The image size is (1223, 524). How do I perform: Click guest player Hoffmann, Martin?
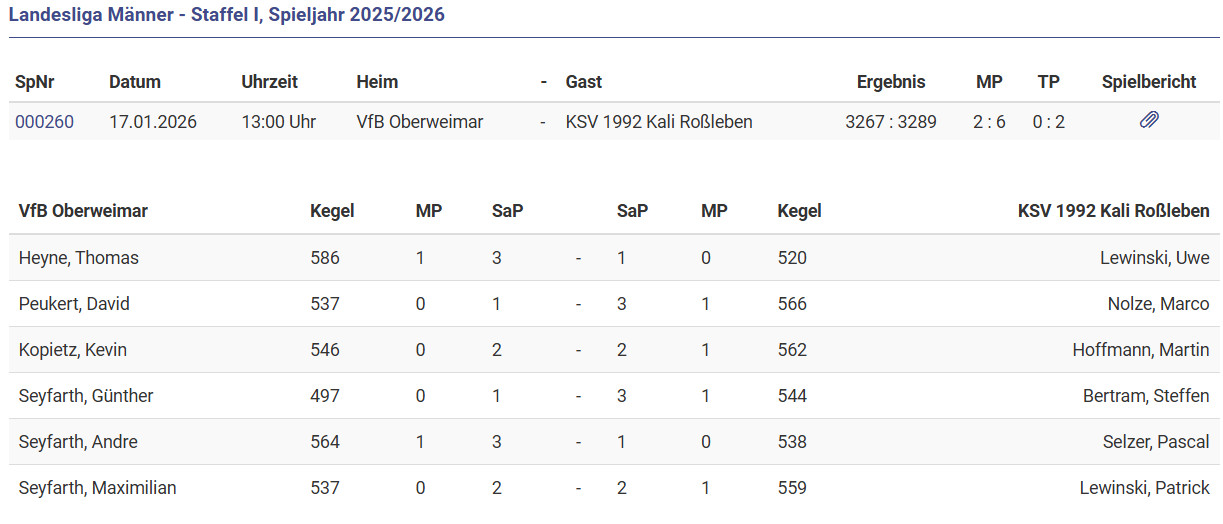click(x=1140, y=350)
